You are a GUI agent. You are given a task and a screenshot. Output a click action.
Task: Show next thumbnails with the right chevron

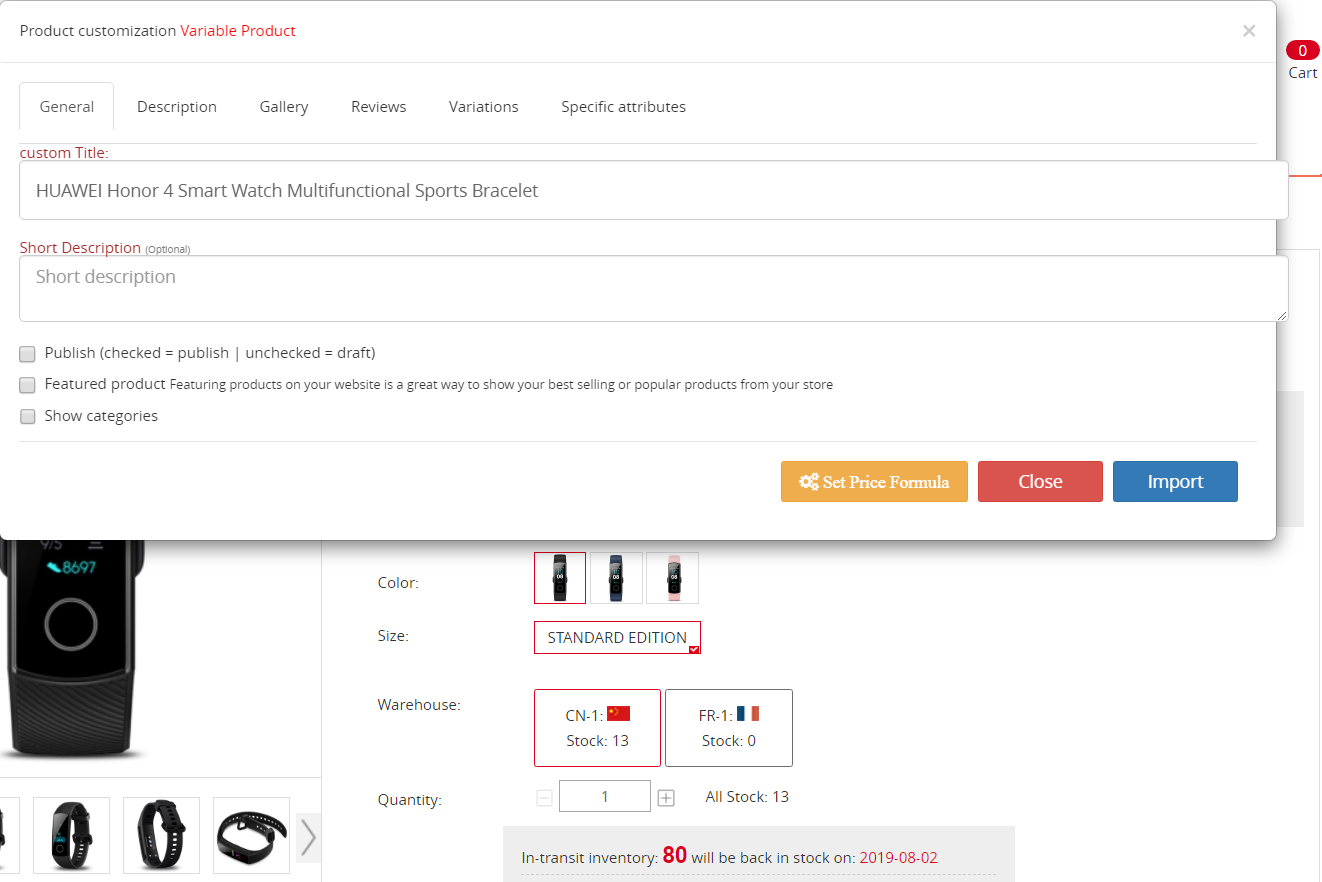pos(308,837)
